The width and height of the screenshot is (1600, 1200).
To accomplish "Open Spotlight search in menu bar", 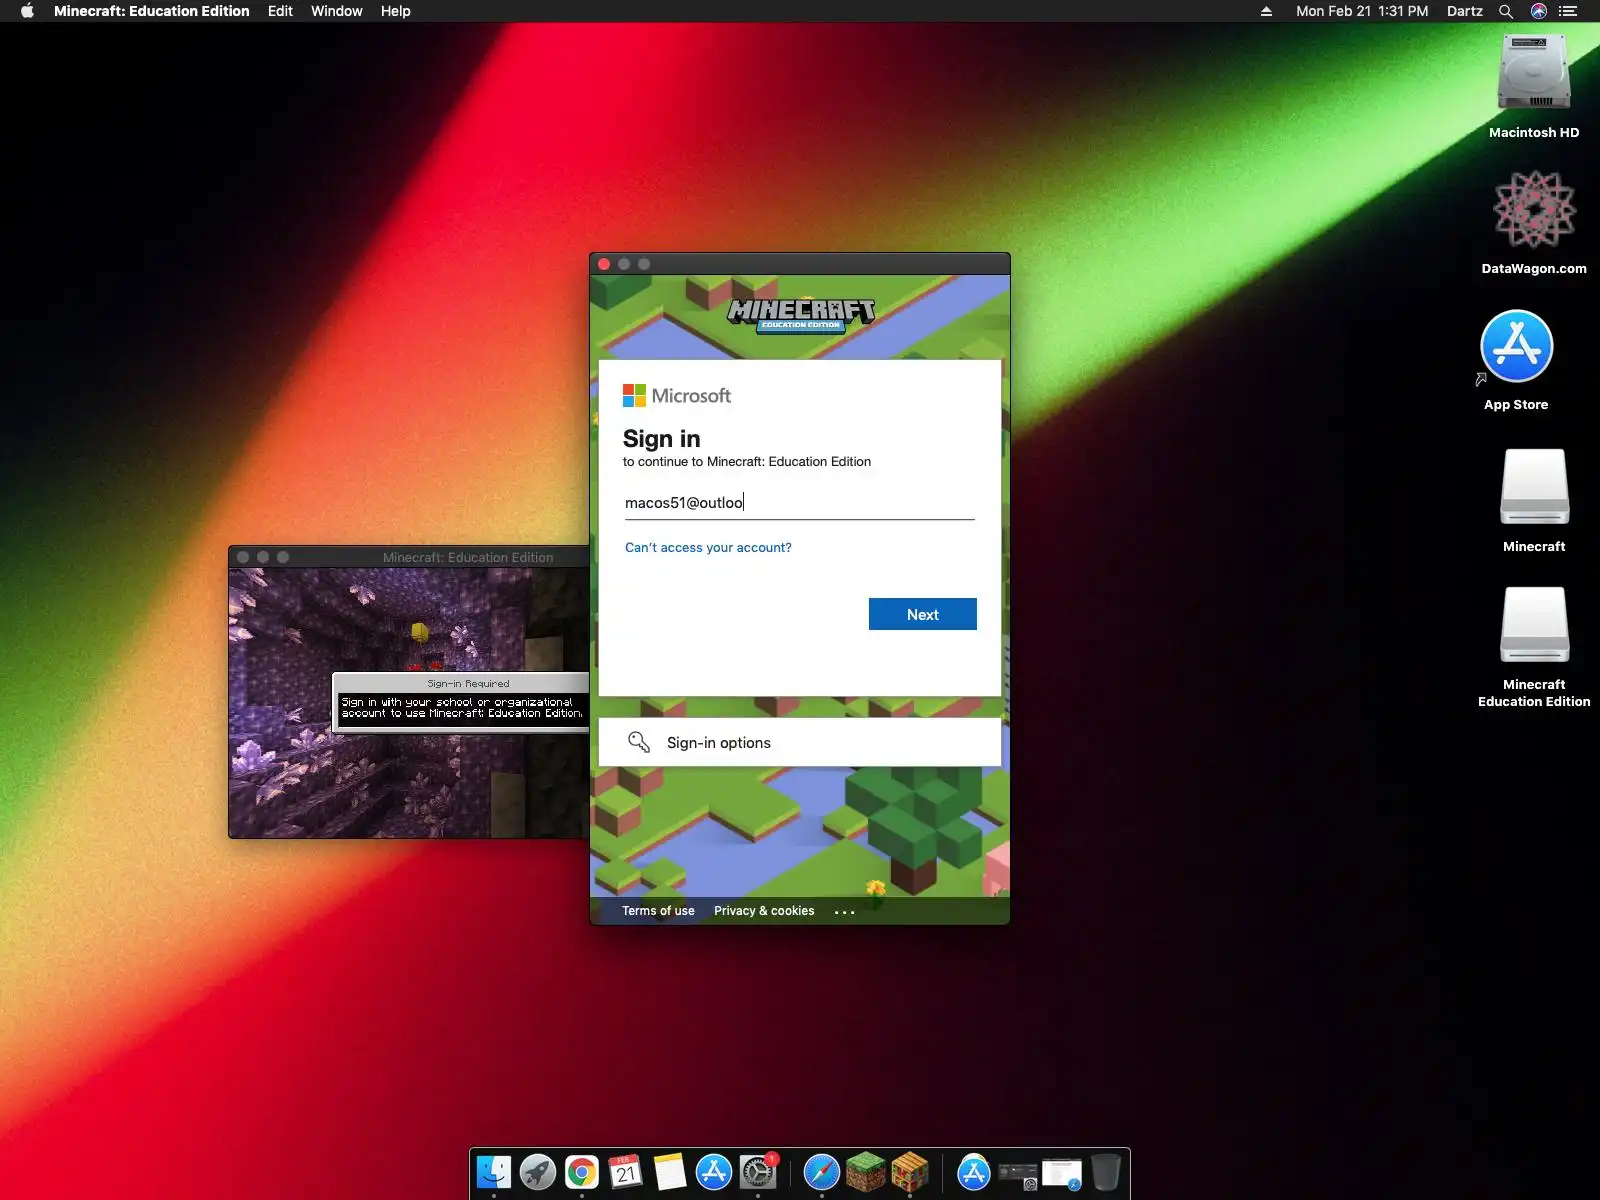I will coord(1506,11).
